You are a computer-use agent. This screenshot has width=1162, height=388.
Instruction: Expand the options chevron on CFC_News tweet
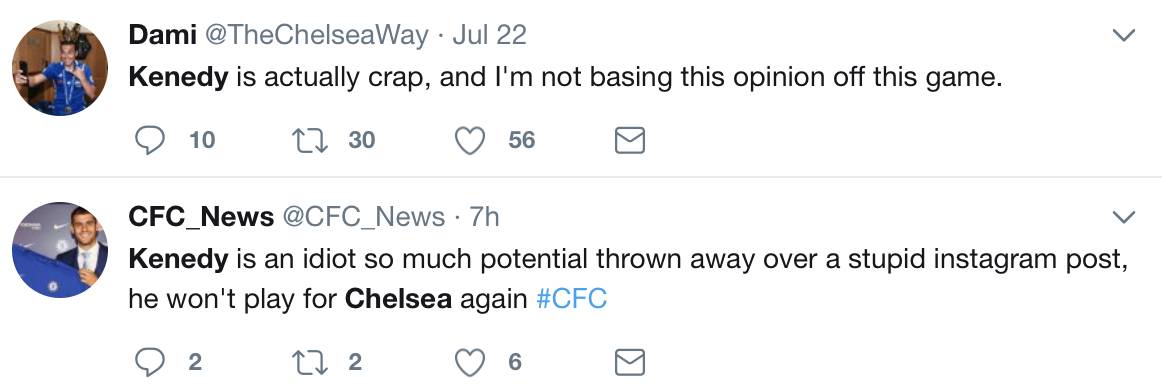click(x=1124, y=216)
